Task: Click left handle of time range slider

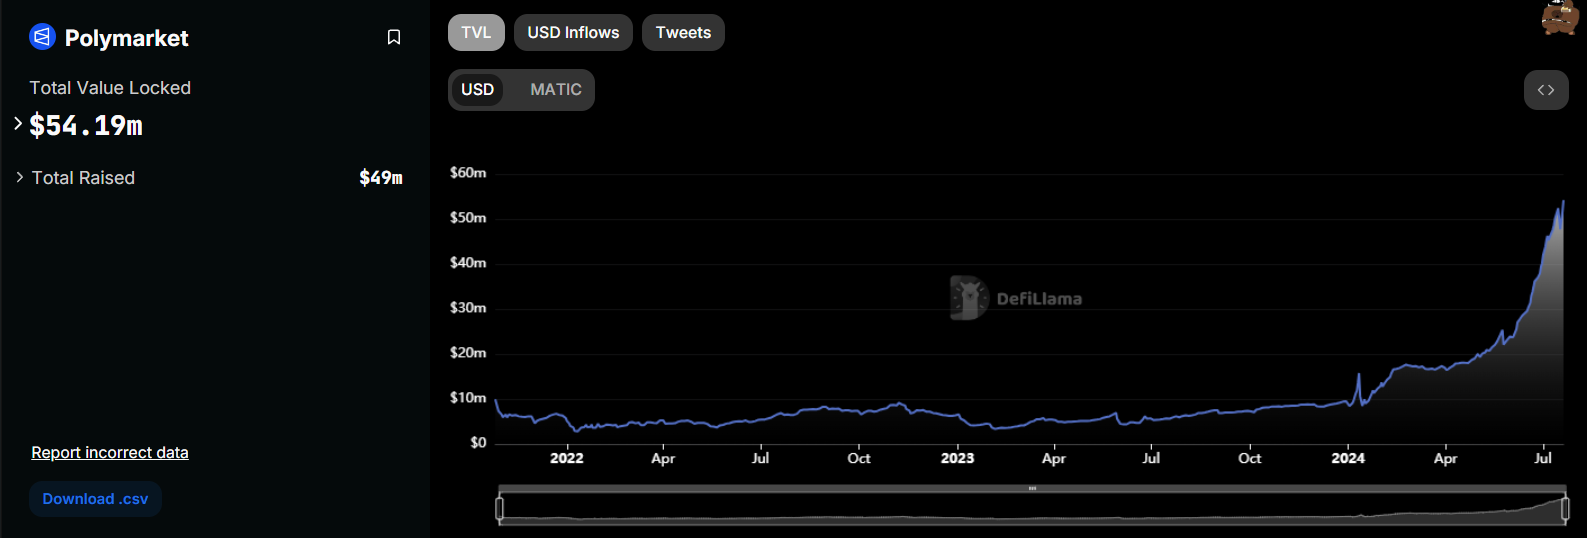Action: click(x=499, y=508)
